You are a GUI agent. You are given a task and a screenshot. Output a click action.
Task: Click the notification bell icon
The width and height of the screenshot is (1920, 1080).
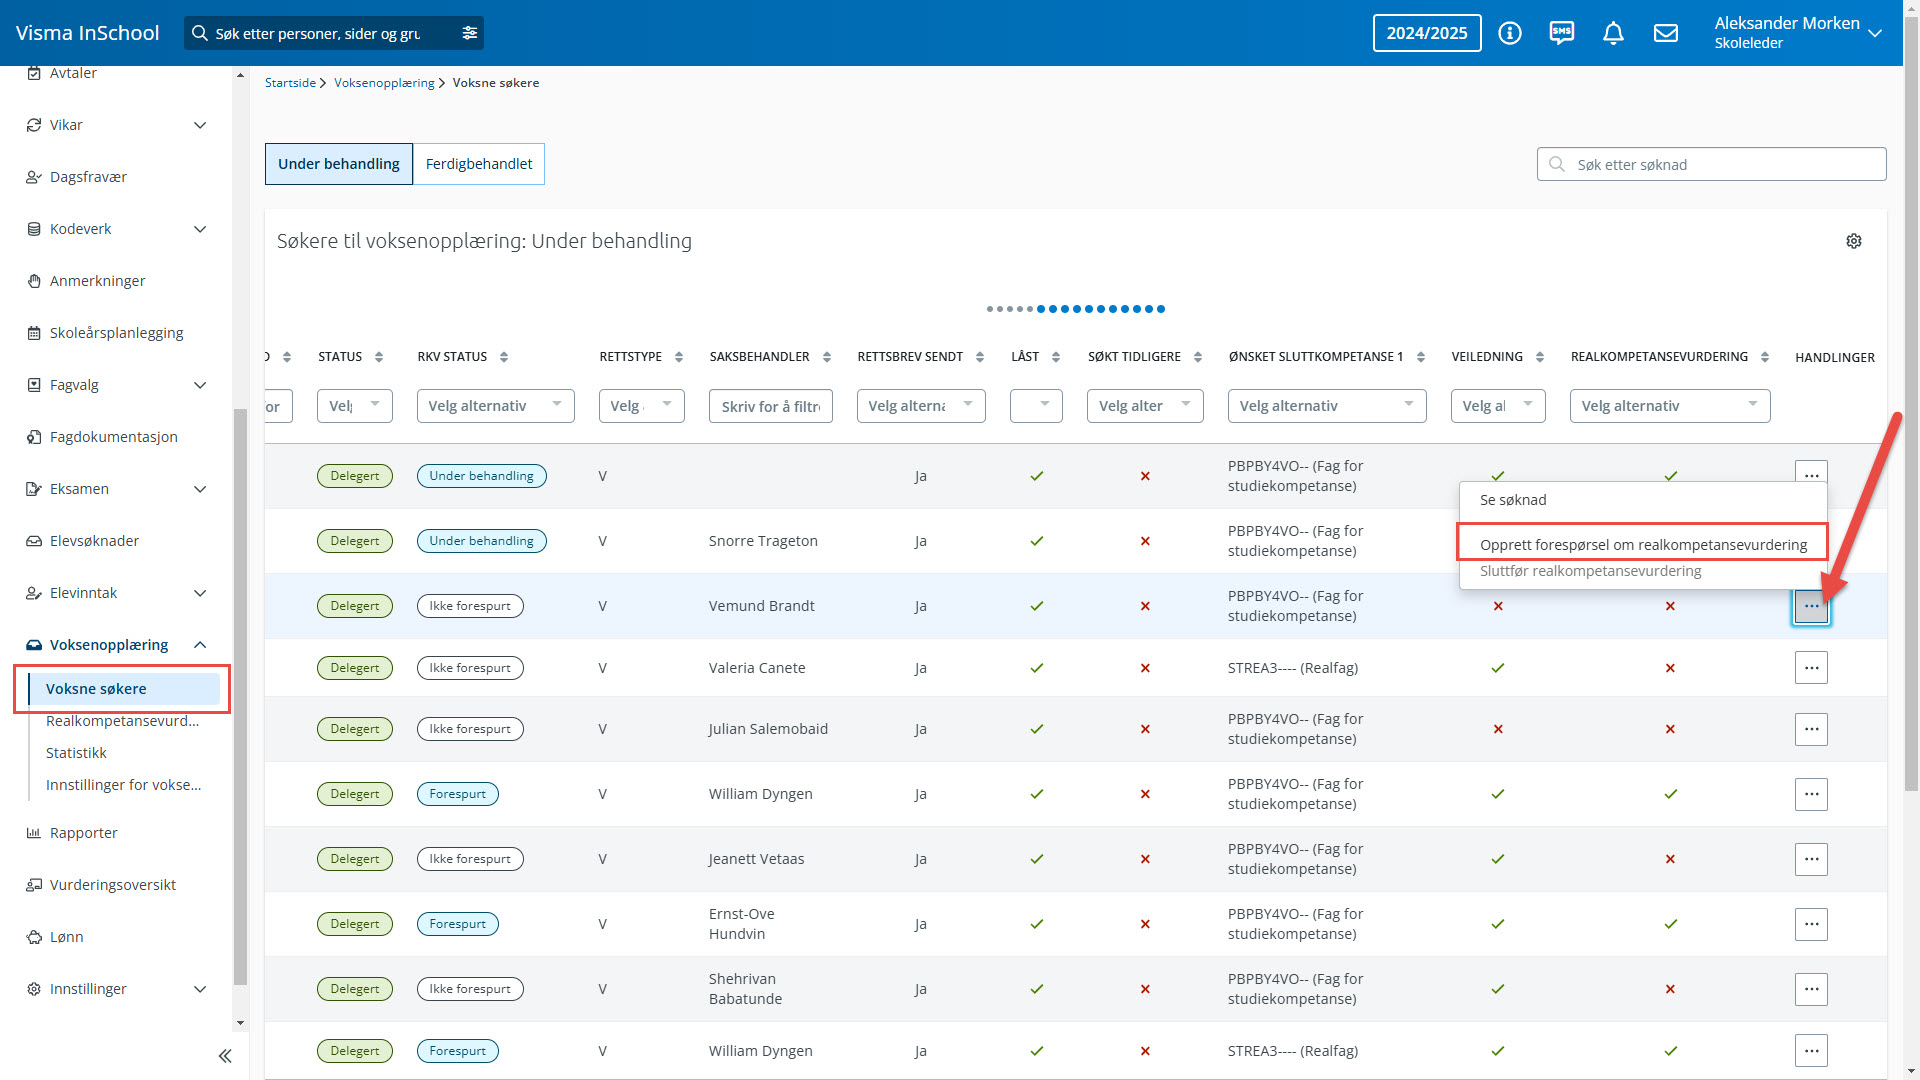[1613, 33]
